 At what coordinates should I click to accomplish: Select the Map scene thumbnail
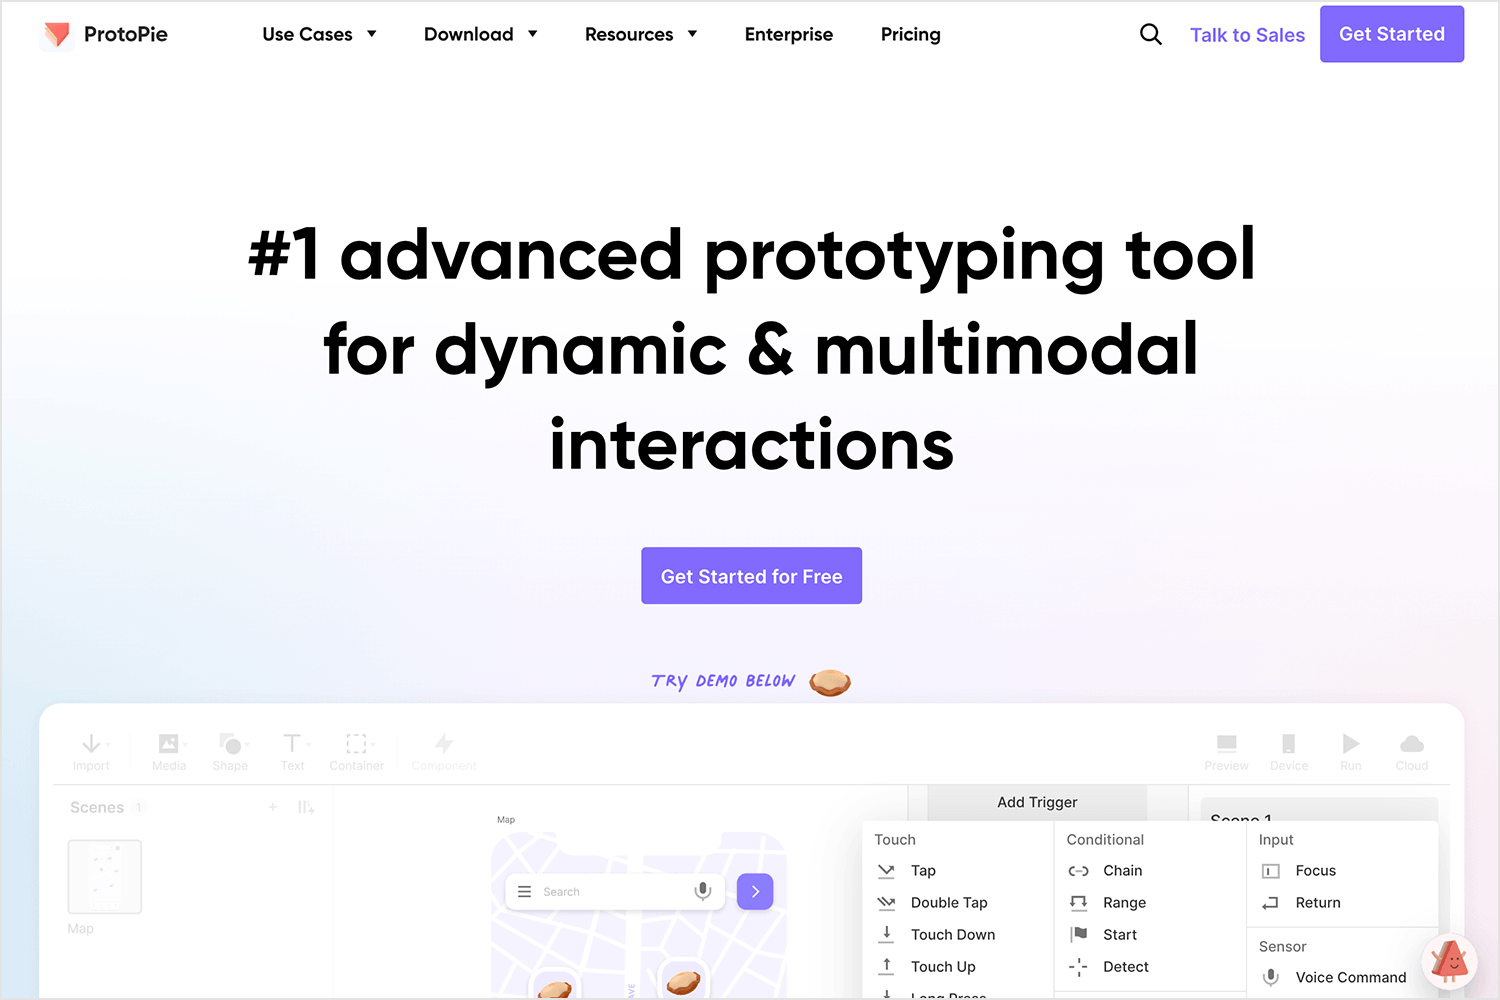tap(104, 876)
